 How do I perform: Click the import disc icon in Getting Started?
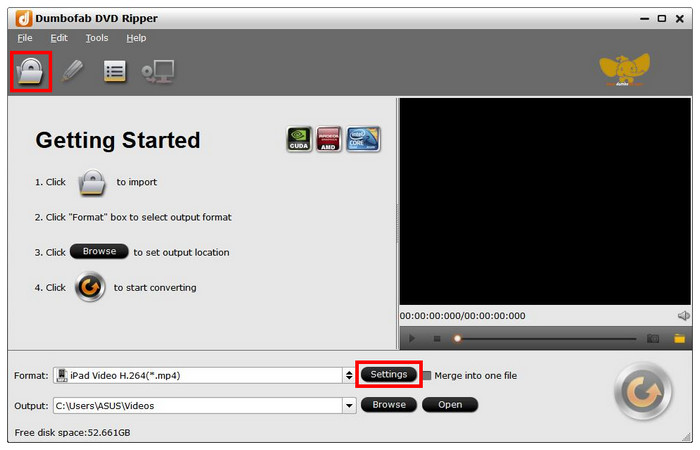pos(92,183)
